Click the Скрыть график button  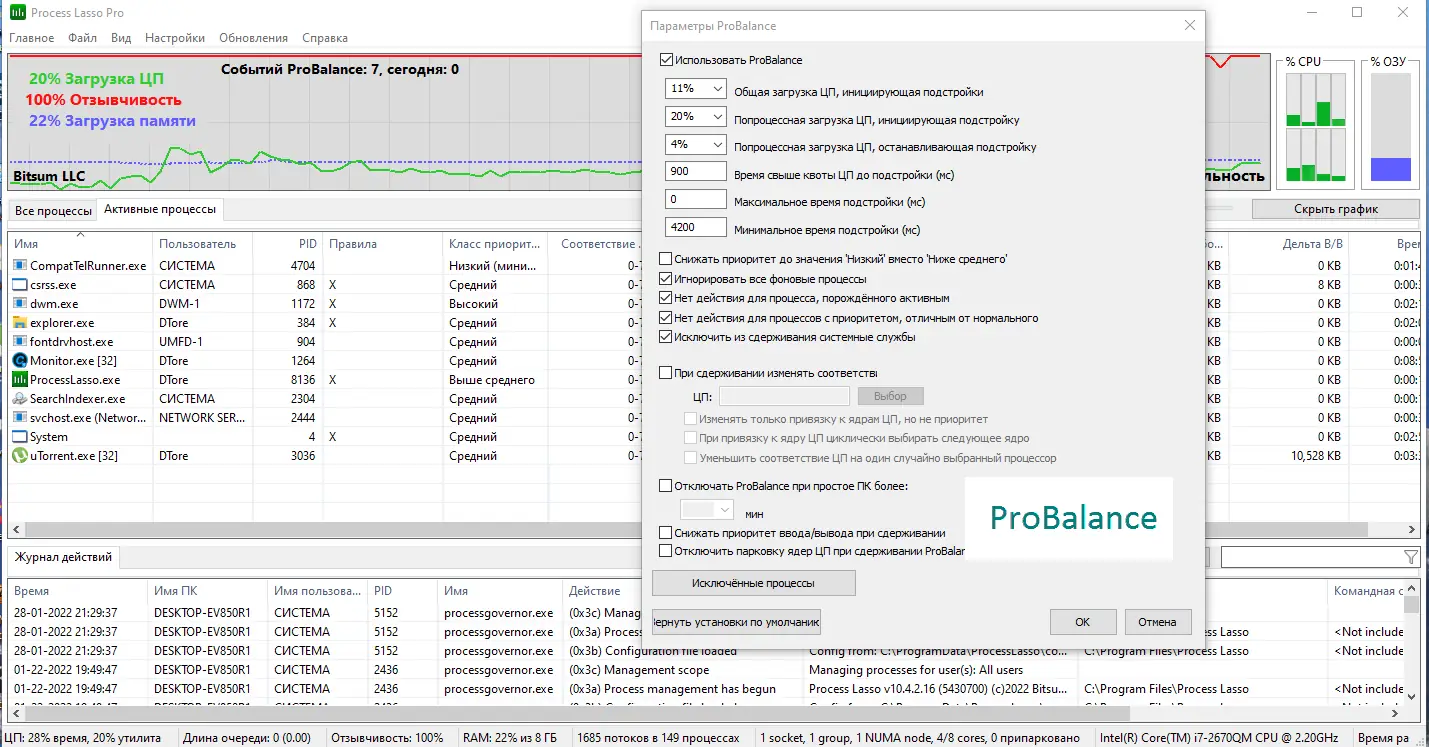coord(1334,208)
